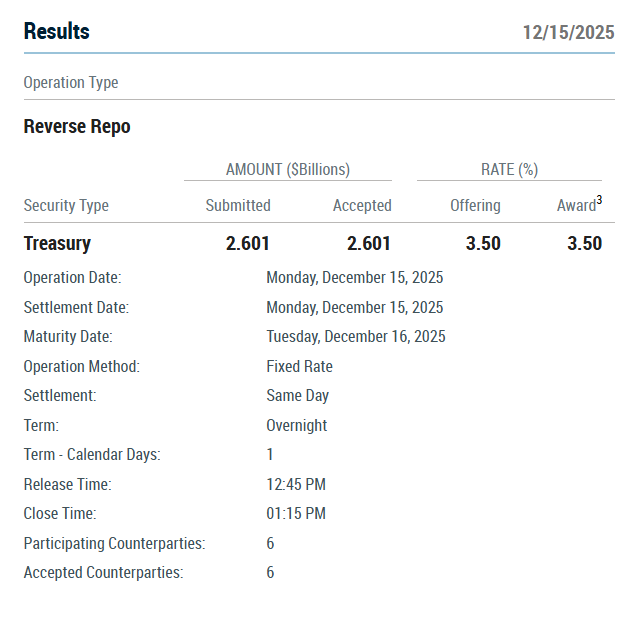Screen dimensions: 633x617
Task: Click the "RATE (%)" column group header
Action: tap(509, 169)
